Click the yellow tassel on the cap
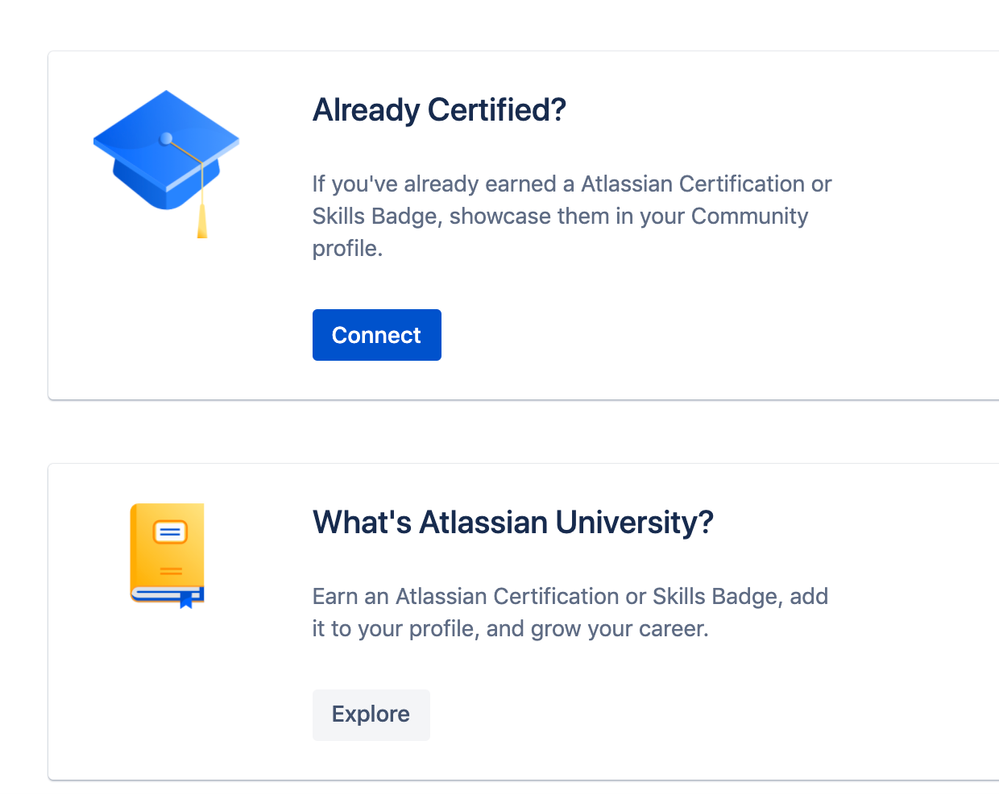Image resolution: width=999 pixels, height=794 pixels. (x=202, y=220)
